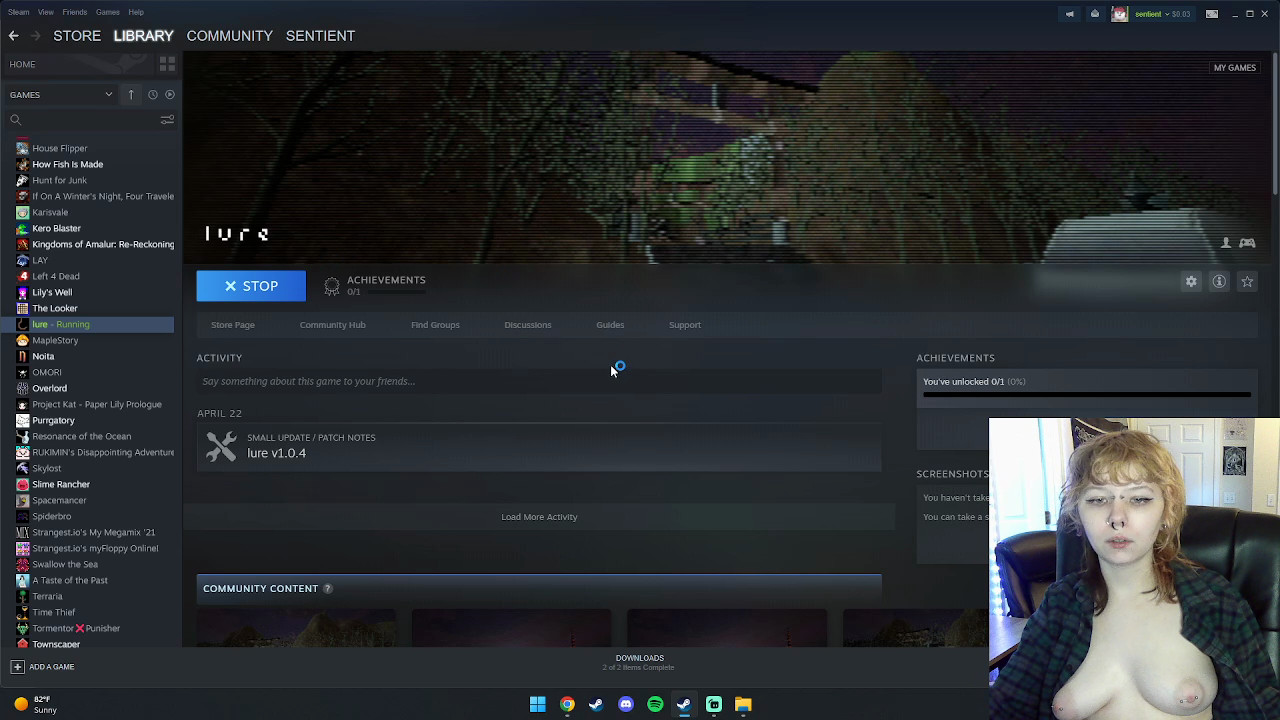The height and width of the screenshot is (720, 1280).
Task: Toggle sort order arrow in library
Action: point(131,95)
